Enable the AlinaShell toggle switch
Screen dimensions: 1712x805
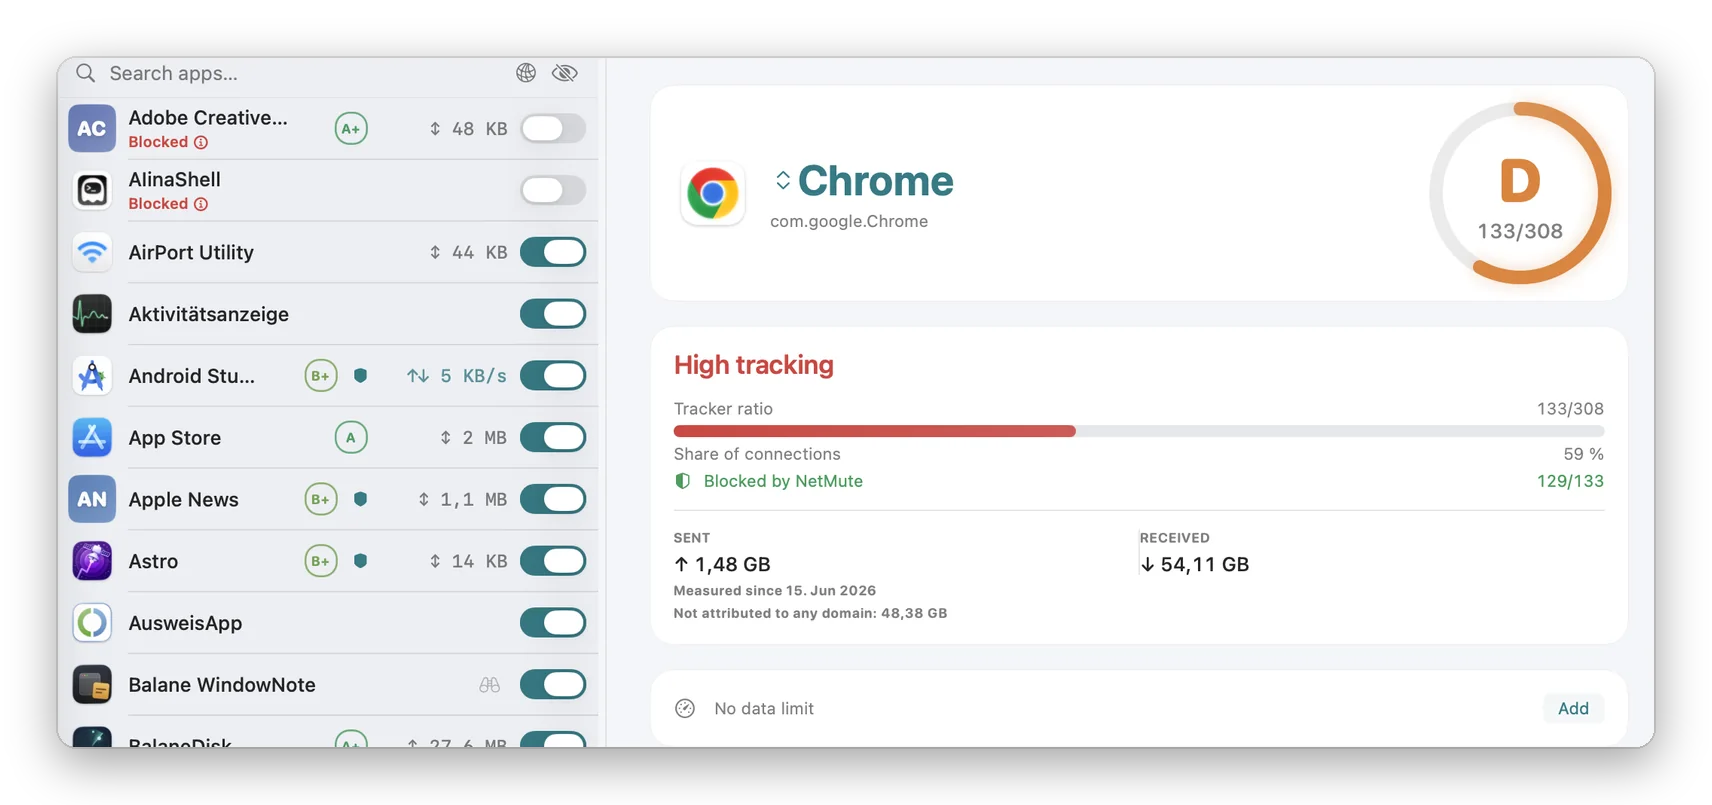[553, 190]
